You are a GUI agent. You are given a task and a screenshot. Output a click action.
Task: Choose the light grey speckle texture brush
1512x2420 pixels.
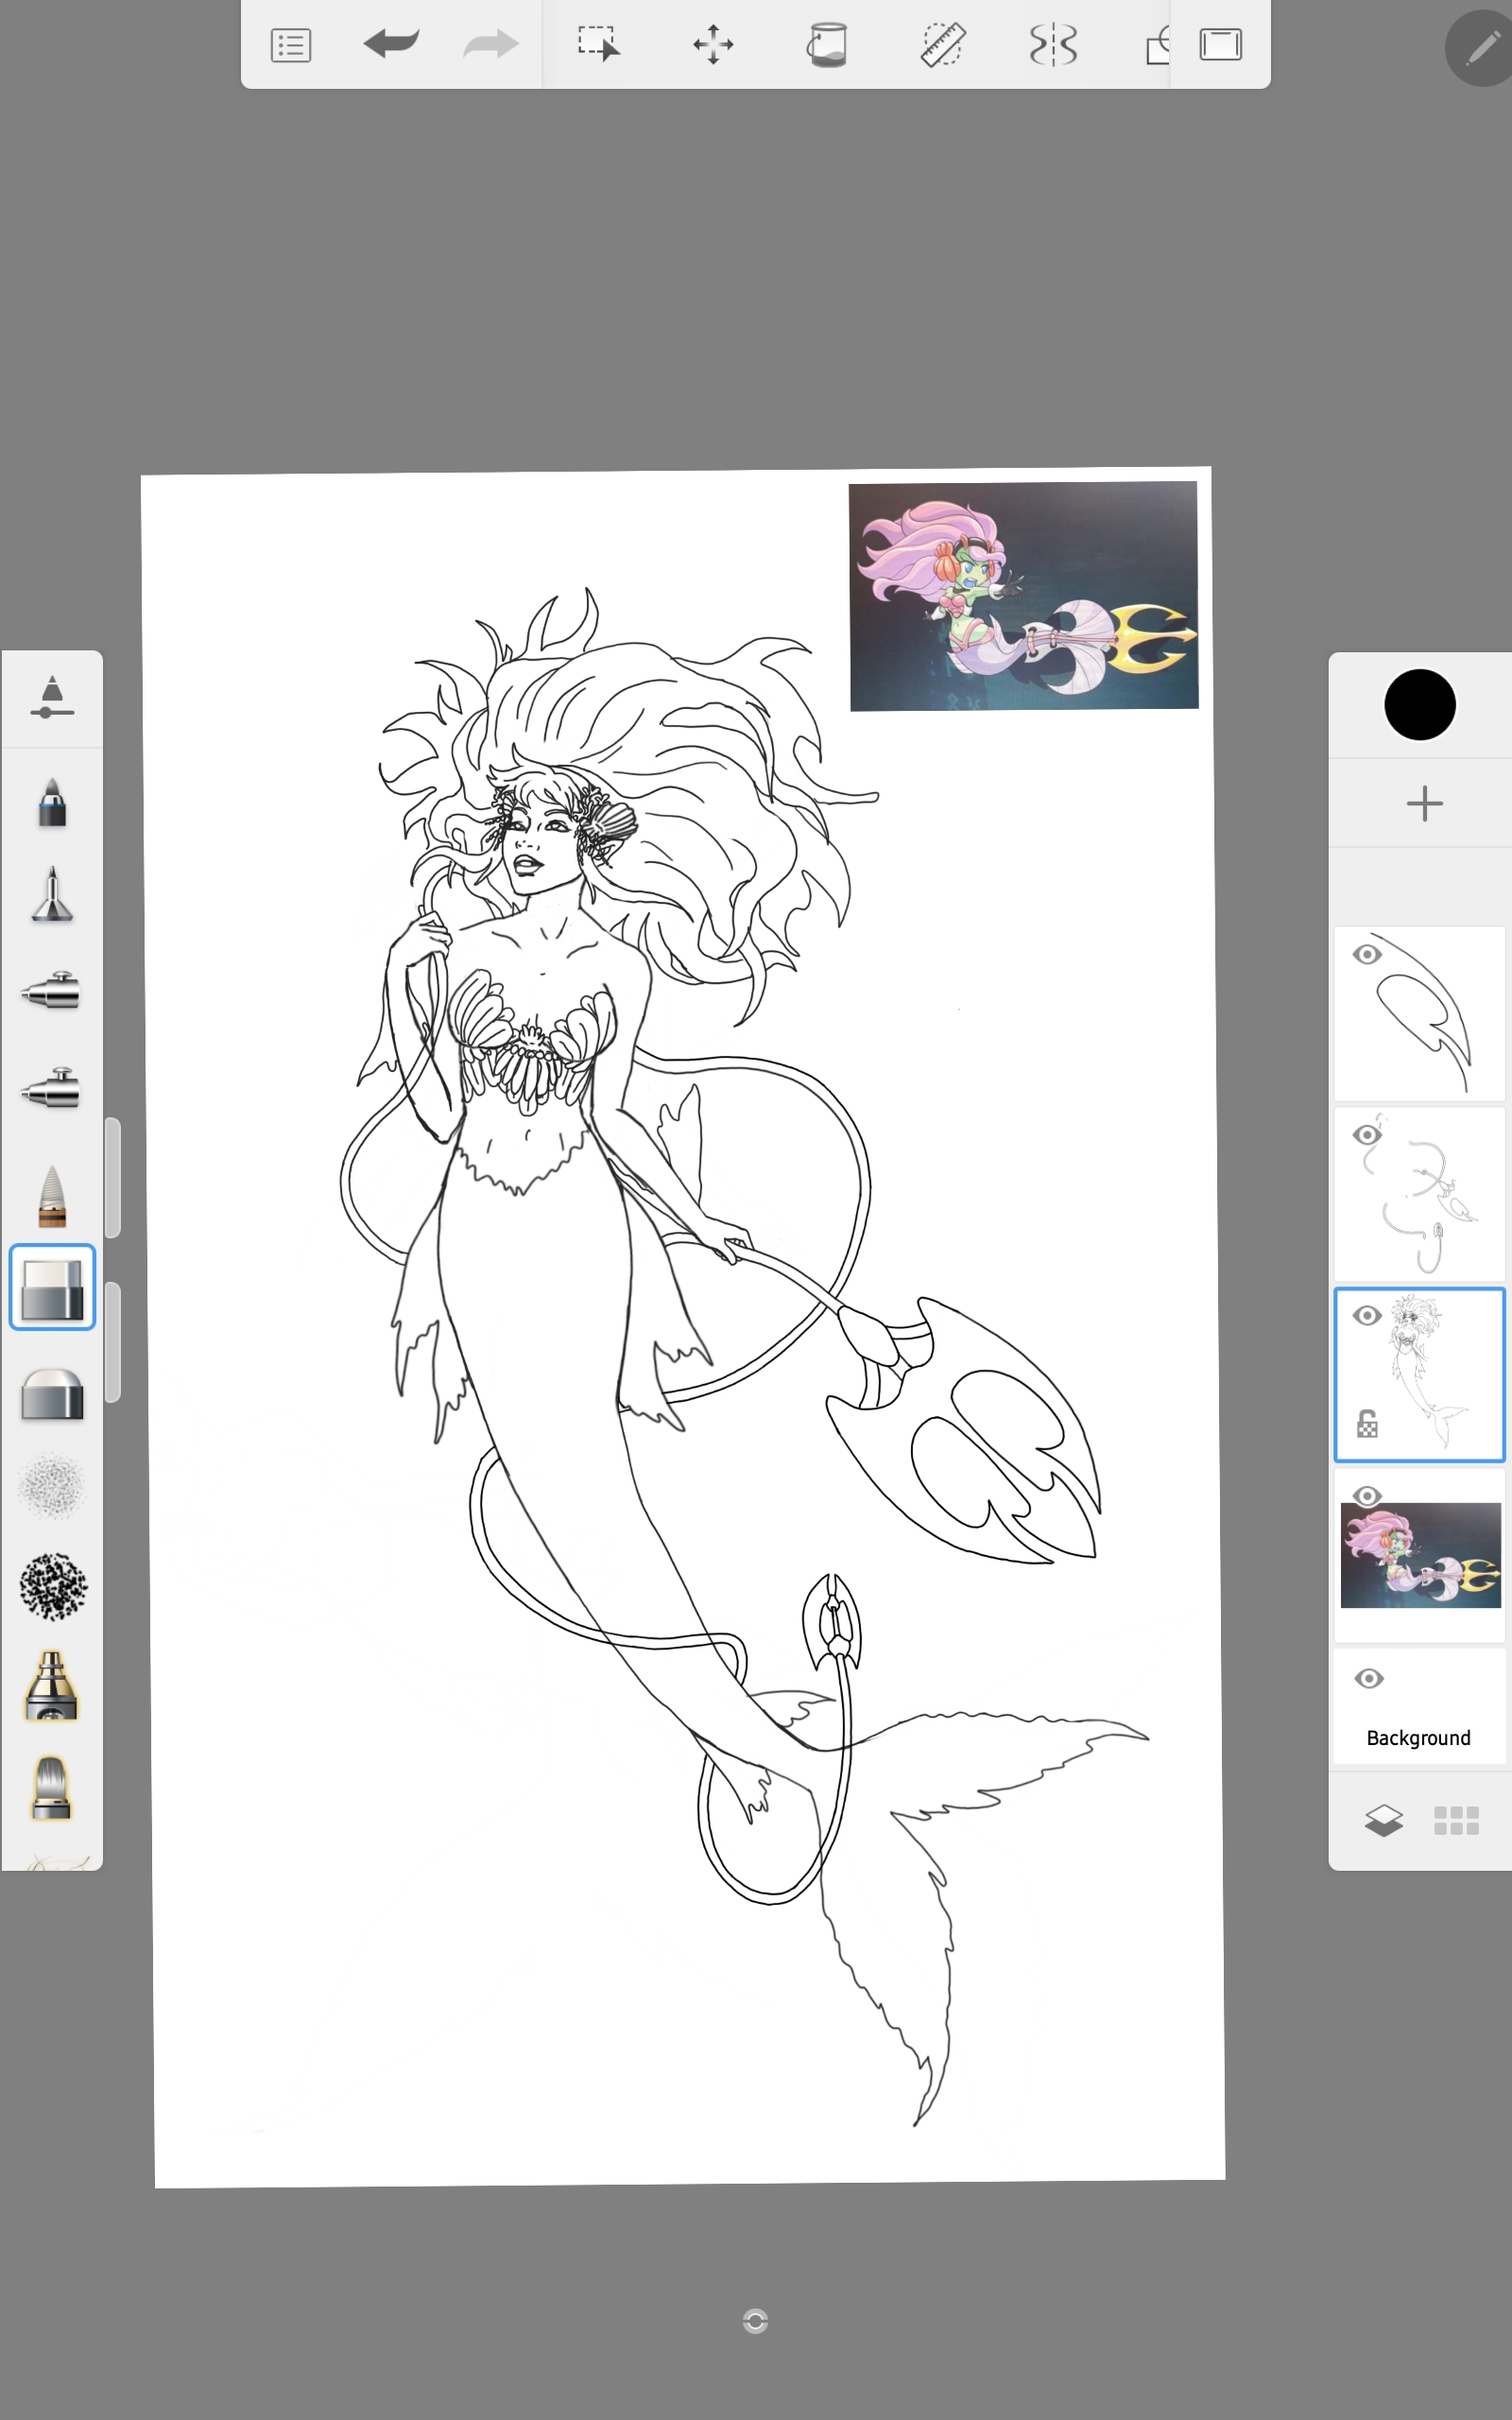pyautogui.click(x=52, y=1487)
